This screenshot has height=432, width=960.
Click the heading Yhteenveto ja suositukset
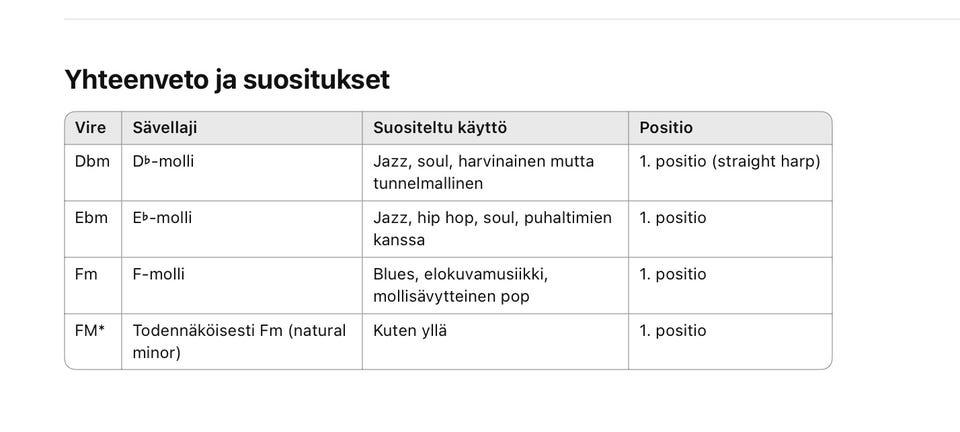point(227,80)
